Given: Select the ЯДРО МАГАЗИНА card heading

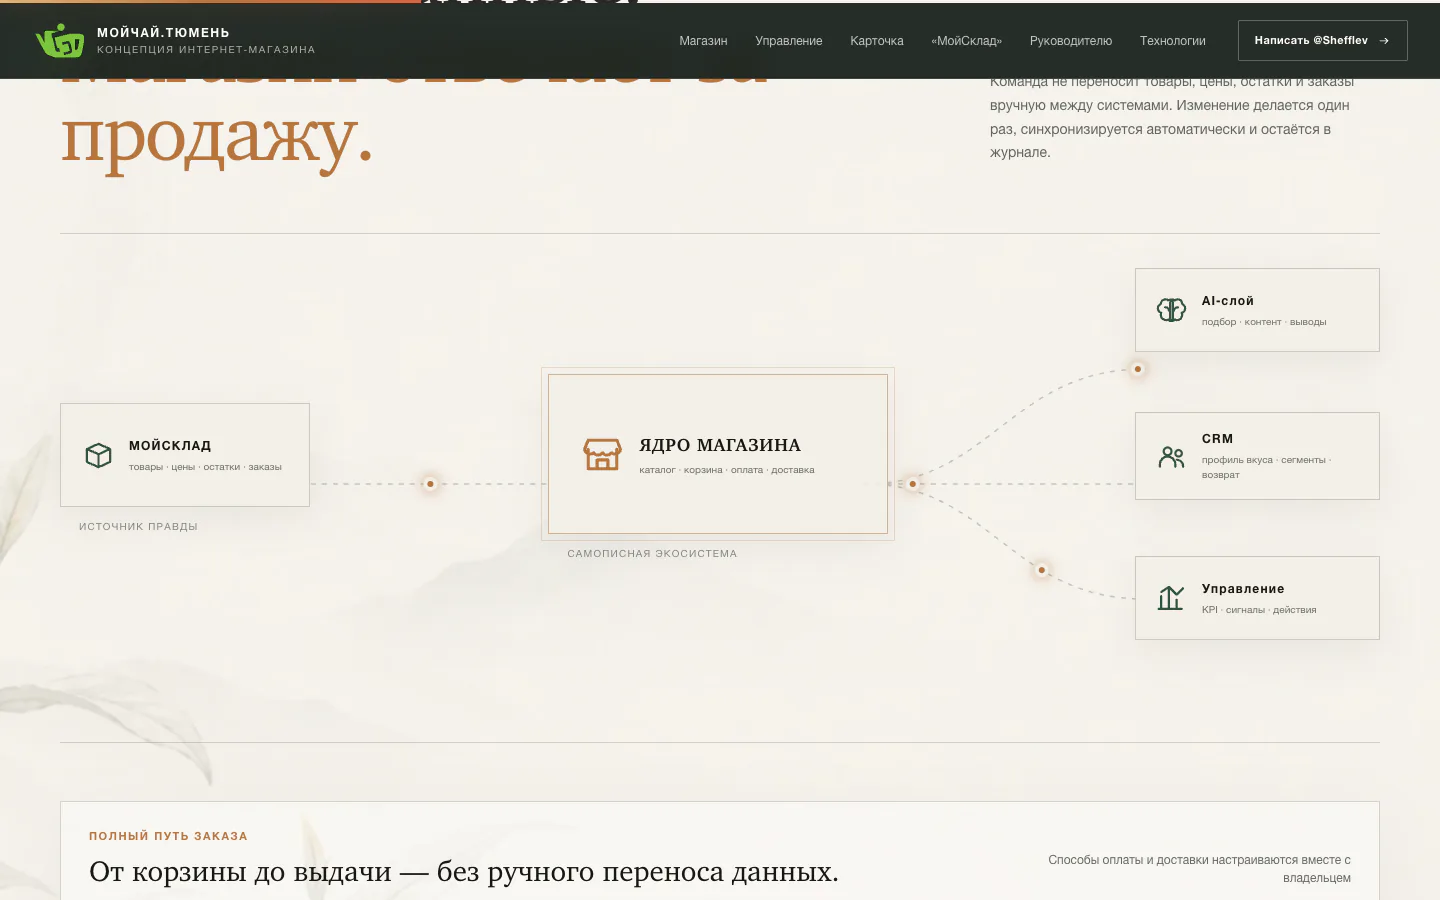Looking at the screenshot, I should [720, 445].
